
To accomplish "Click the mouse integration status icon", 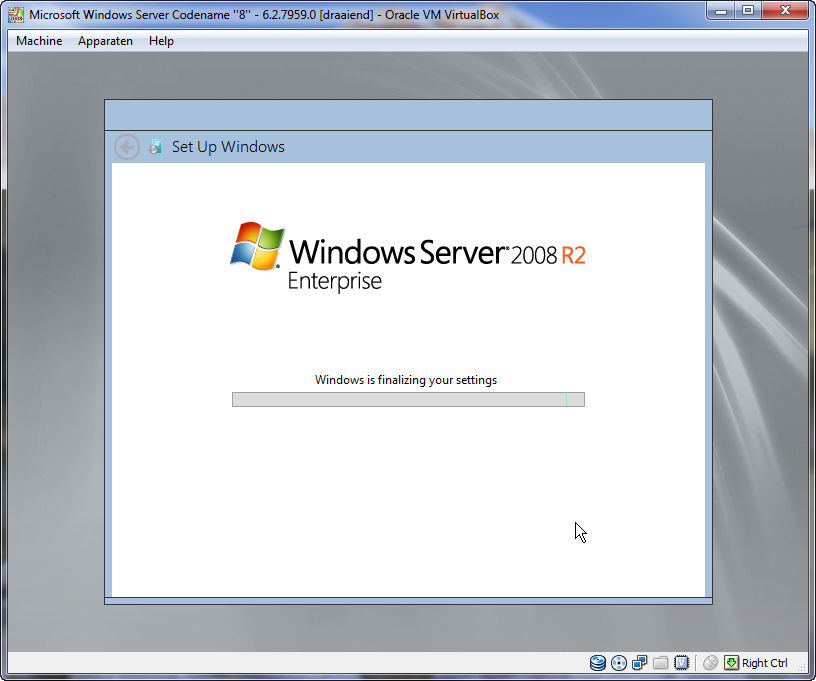I will (710, 663).
